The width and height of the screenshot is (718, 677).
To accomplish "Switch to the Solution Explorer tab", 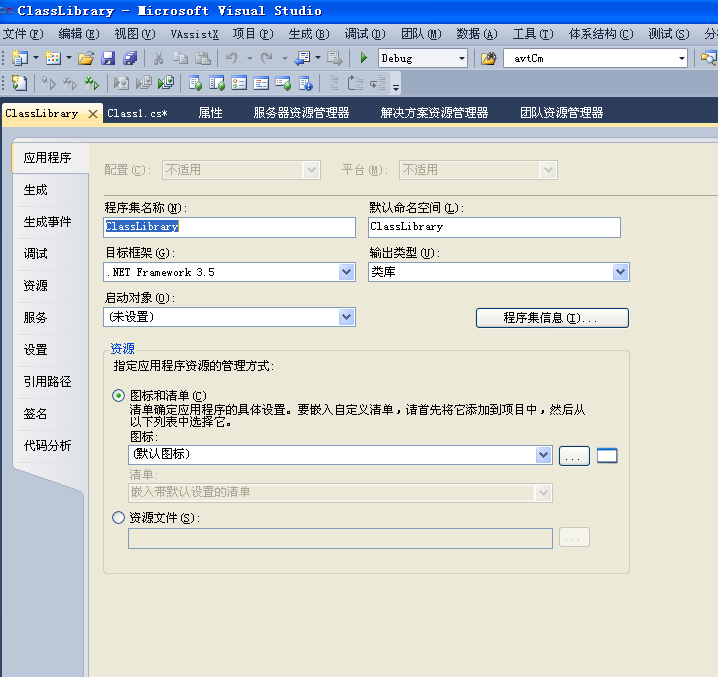I will point(434,113).
